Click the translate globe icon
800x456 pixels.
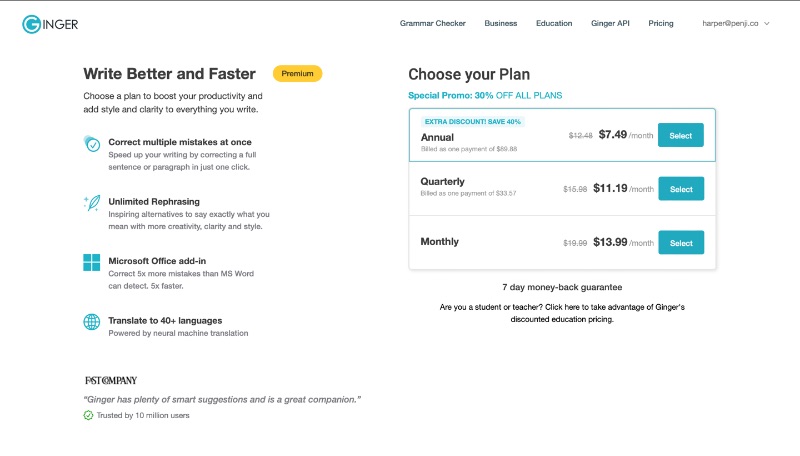coord(92,322)
